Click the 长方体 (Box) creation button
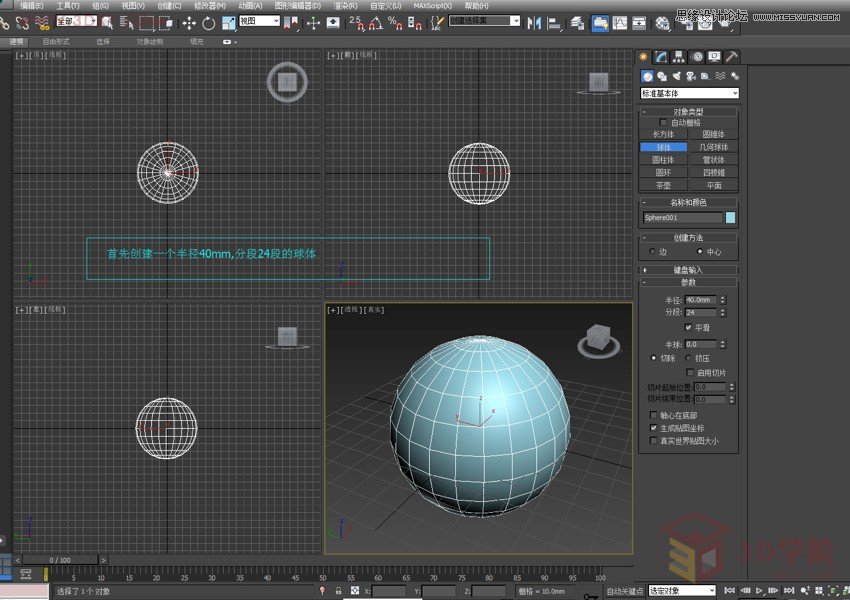This screenshot has width=850, height=600. click(x=663, y=134)
